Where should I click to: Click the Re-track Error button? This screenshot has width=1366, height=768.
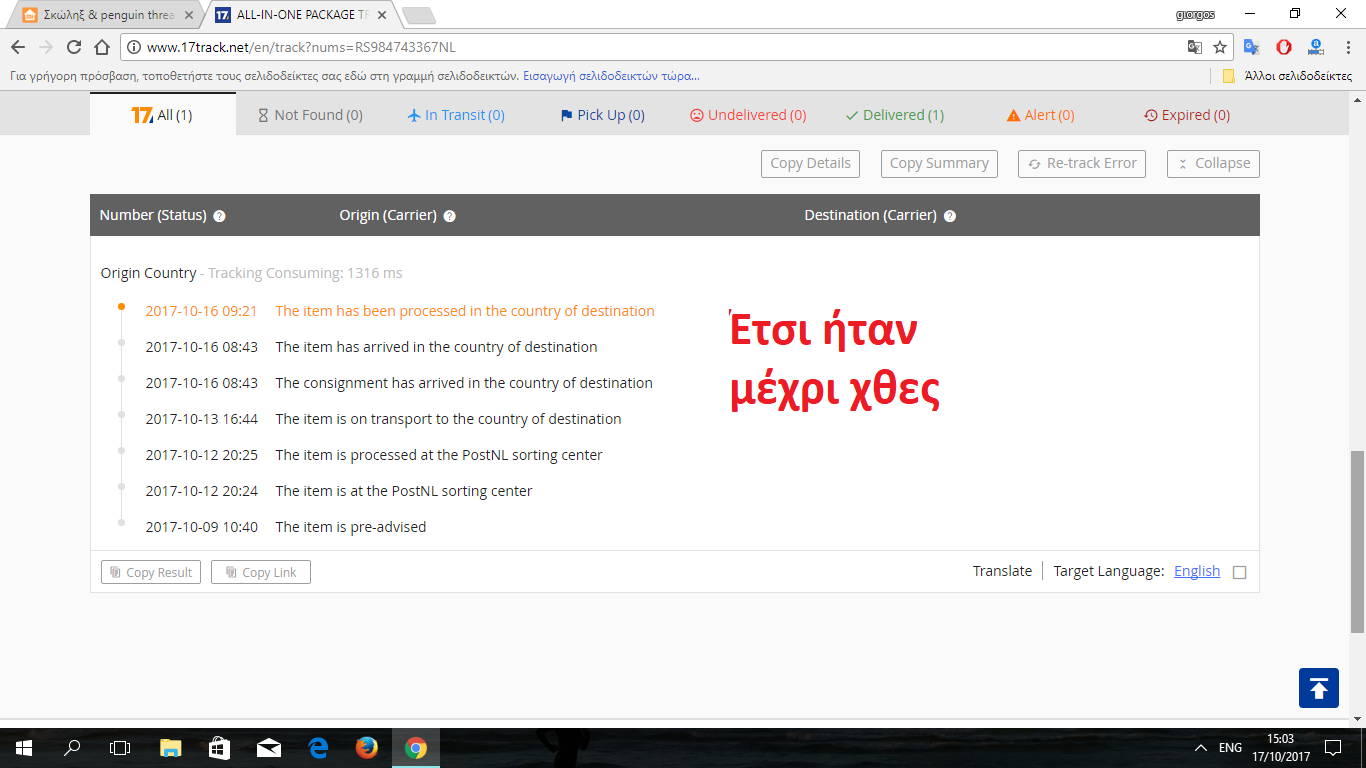coord(1082,164)
